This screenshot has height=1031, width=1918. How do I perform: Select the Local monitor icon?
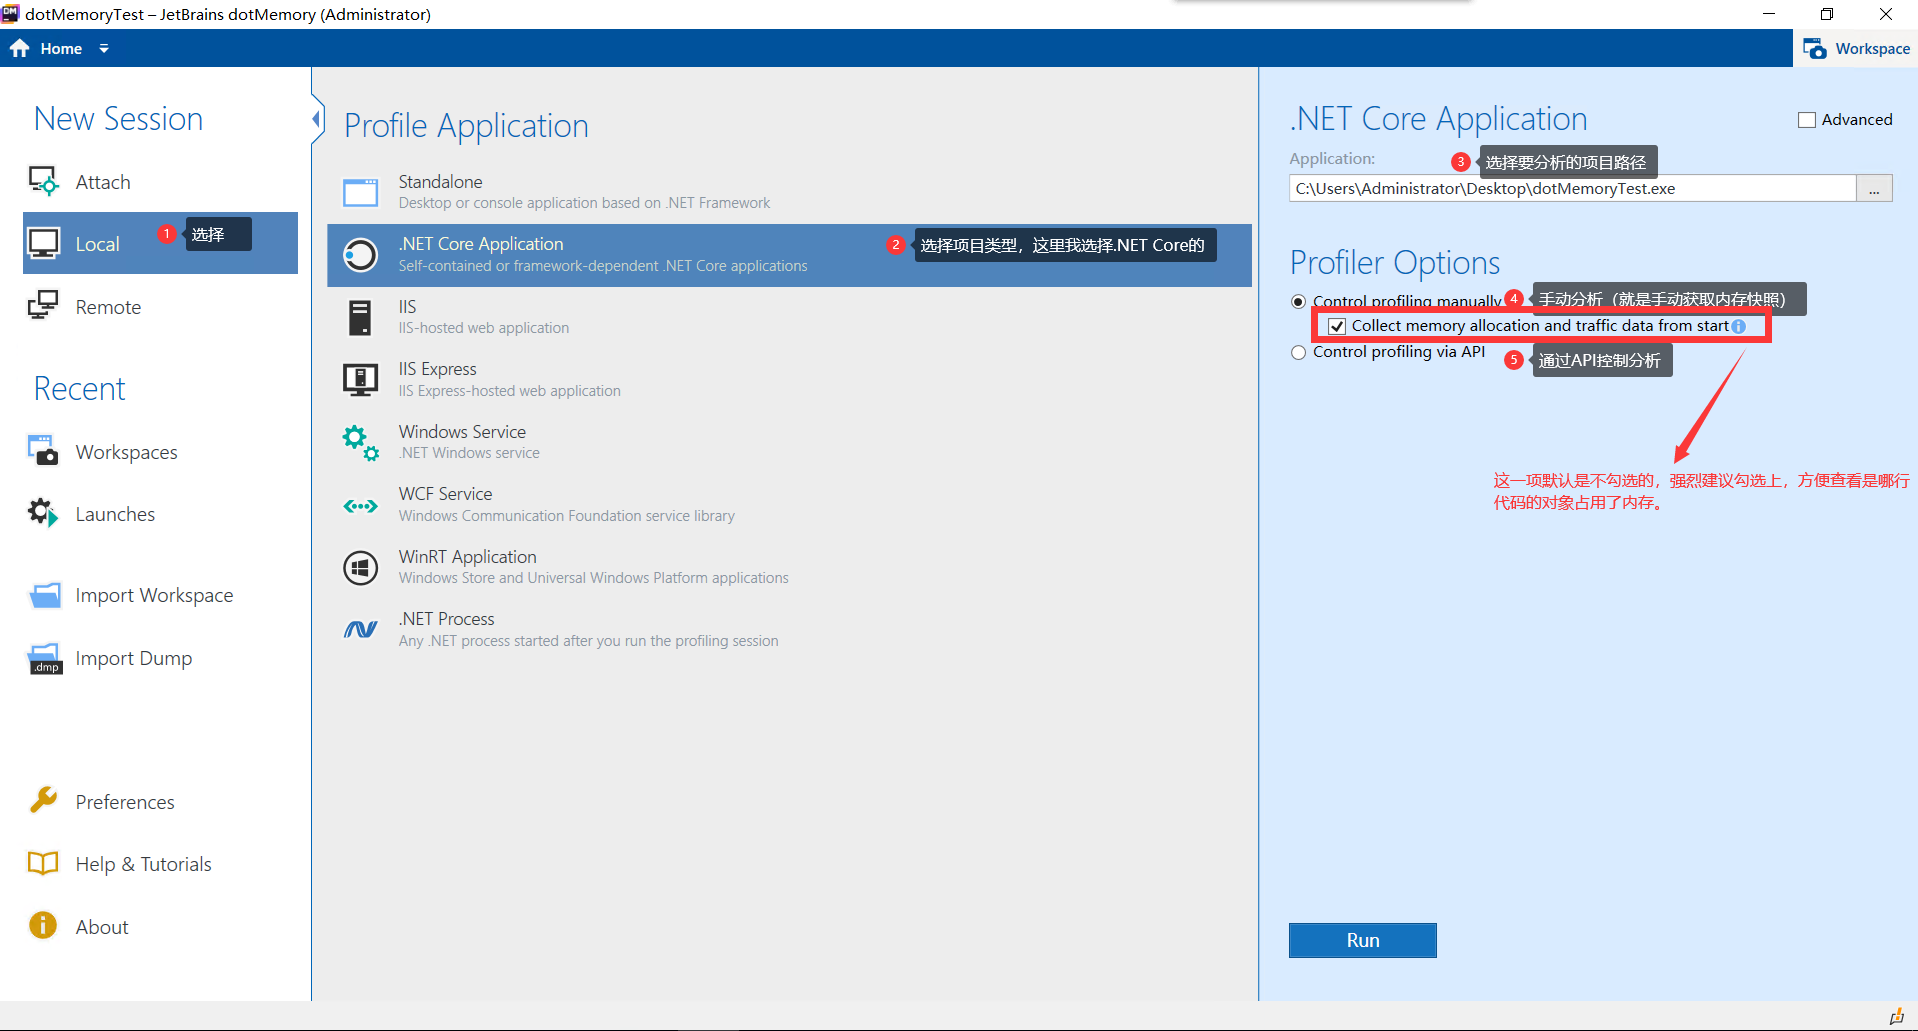[x=43, y=243]
